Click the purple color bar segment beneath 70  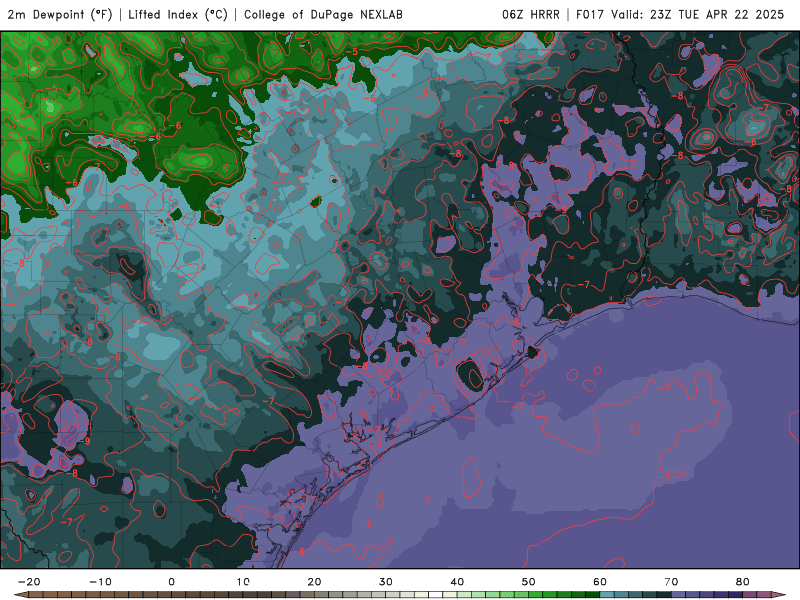(679, 595)
